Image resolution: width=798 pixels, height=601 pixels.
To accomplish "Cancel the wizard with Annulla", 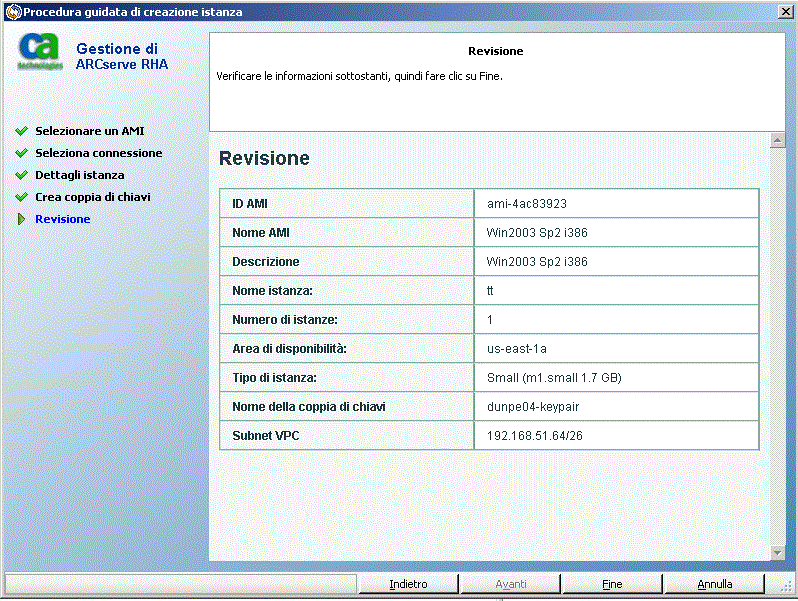I will point(714,584).
